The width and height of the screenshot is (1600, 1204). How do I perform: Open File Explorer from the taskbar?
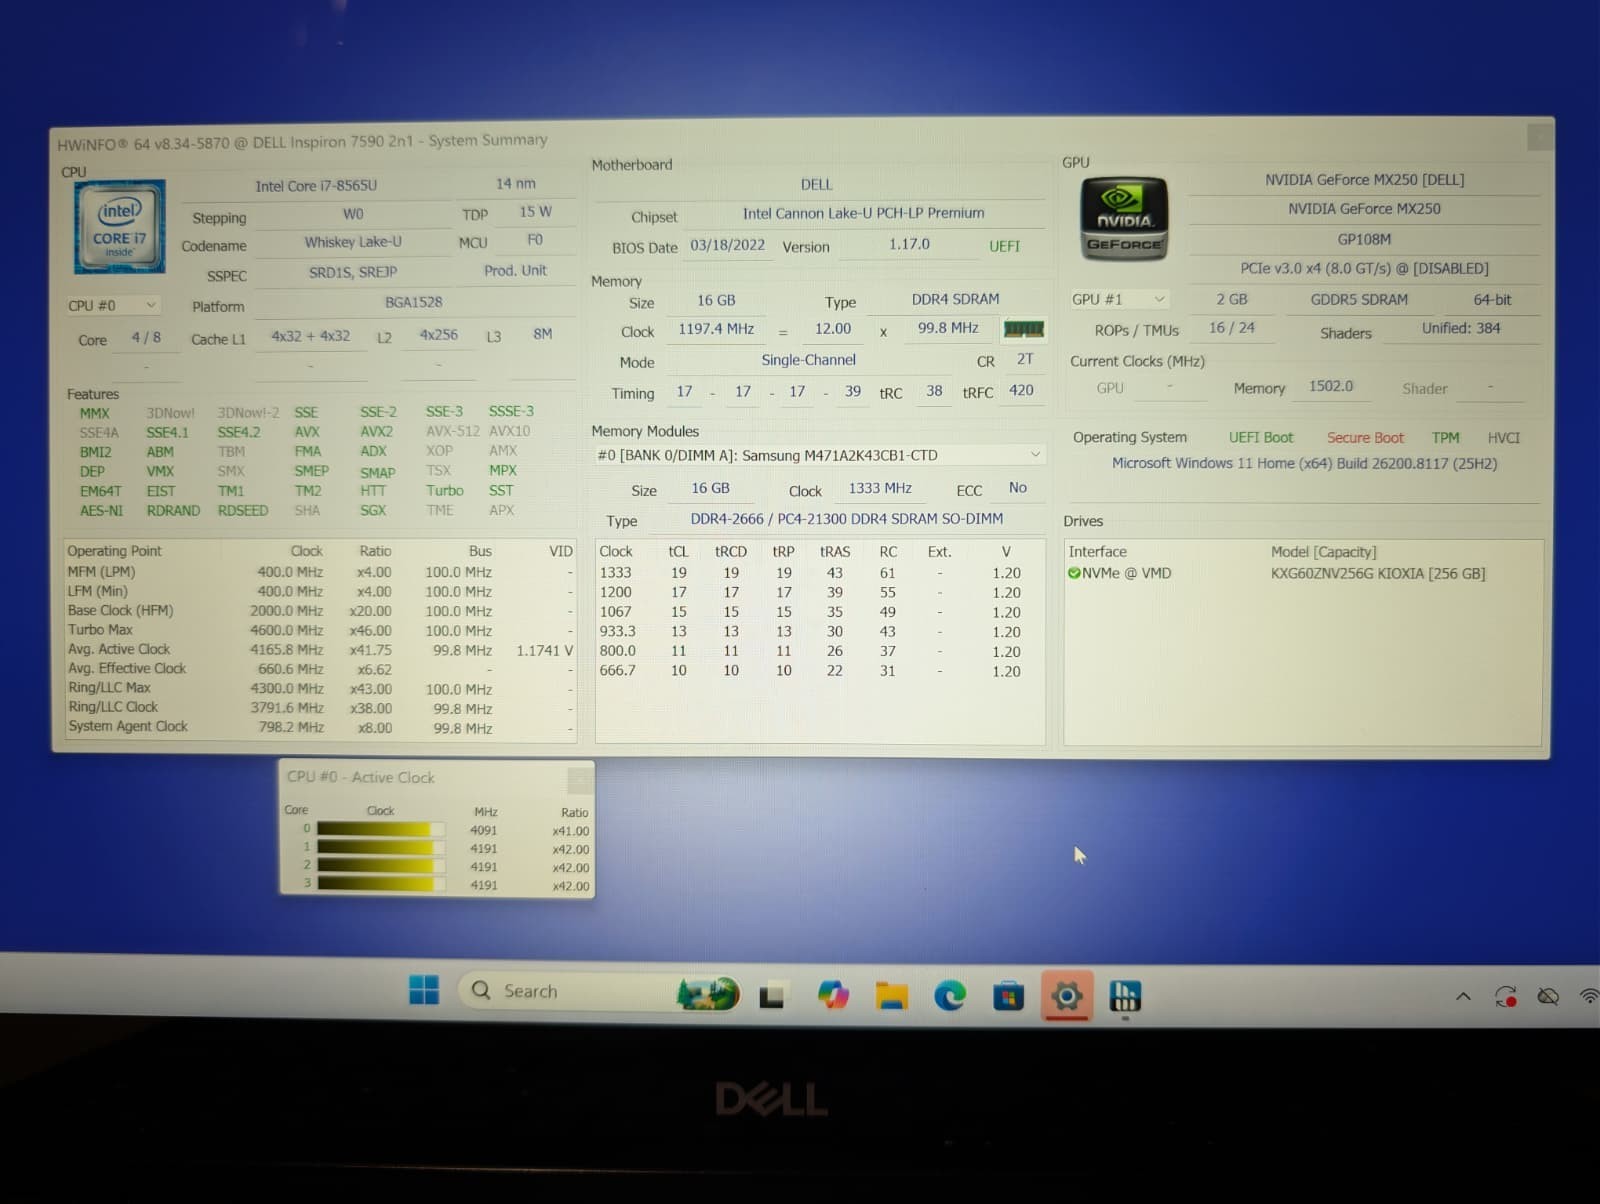891,996
